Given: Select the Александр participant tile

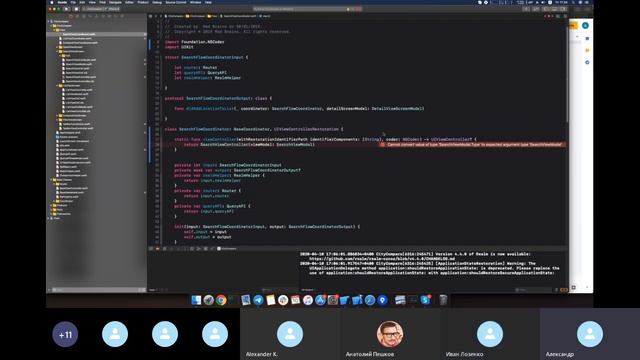Looking at the screenshot, I should tap(590, 334).
